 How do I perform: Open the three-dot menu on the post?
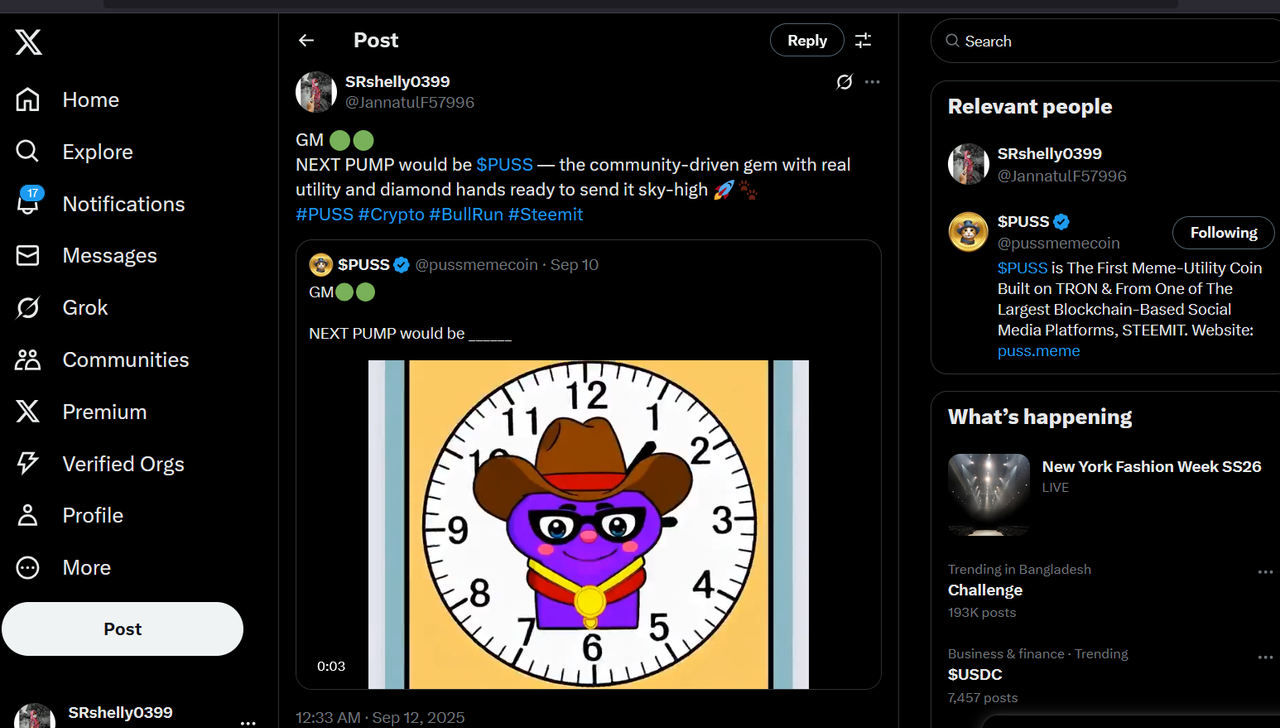pos(872,82)
